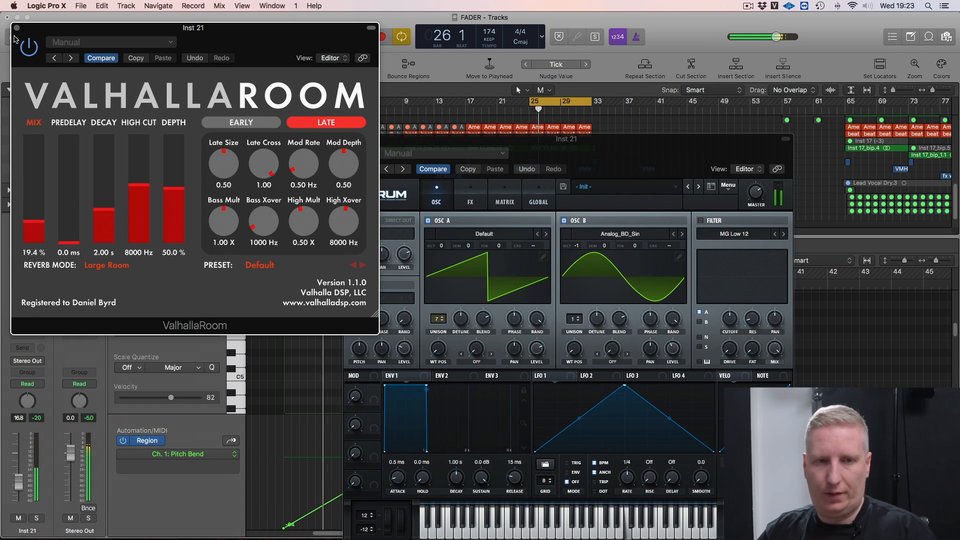The image size is (960, 540).
Task: Click Cut Section scissors icon
Action: [691, 64]
